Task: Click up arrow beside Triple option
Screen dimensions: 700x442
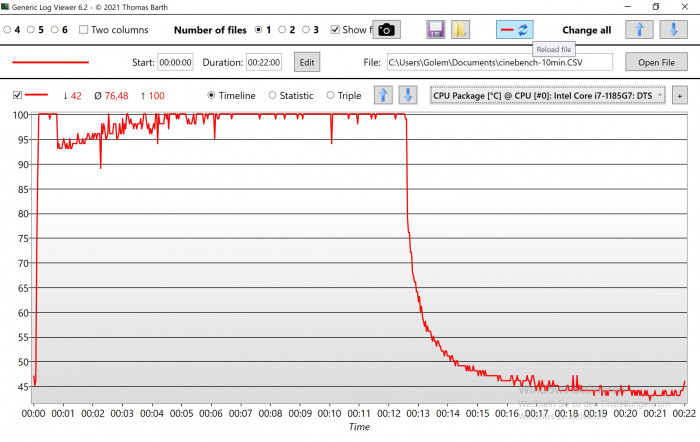Action: coord(382,96)
